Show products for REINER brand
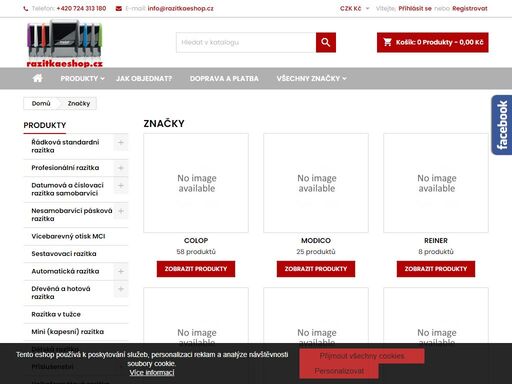Screen dimensions: 512x384 pyautogui.click(x=436, y=269)
